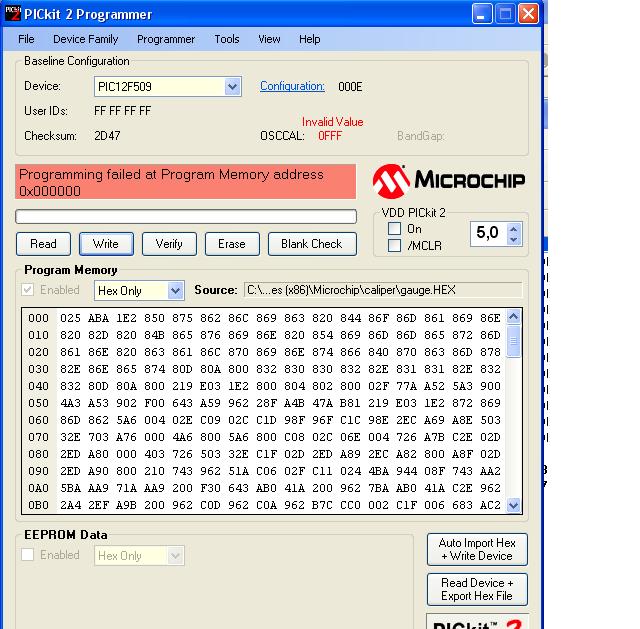
Task: Open the File menu
Action: coord(26,39)
